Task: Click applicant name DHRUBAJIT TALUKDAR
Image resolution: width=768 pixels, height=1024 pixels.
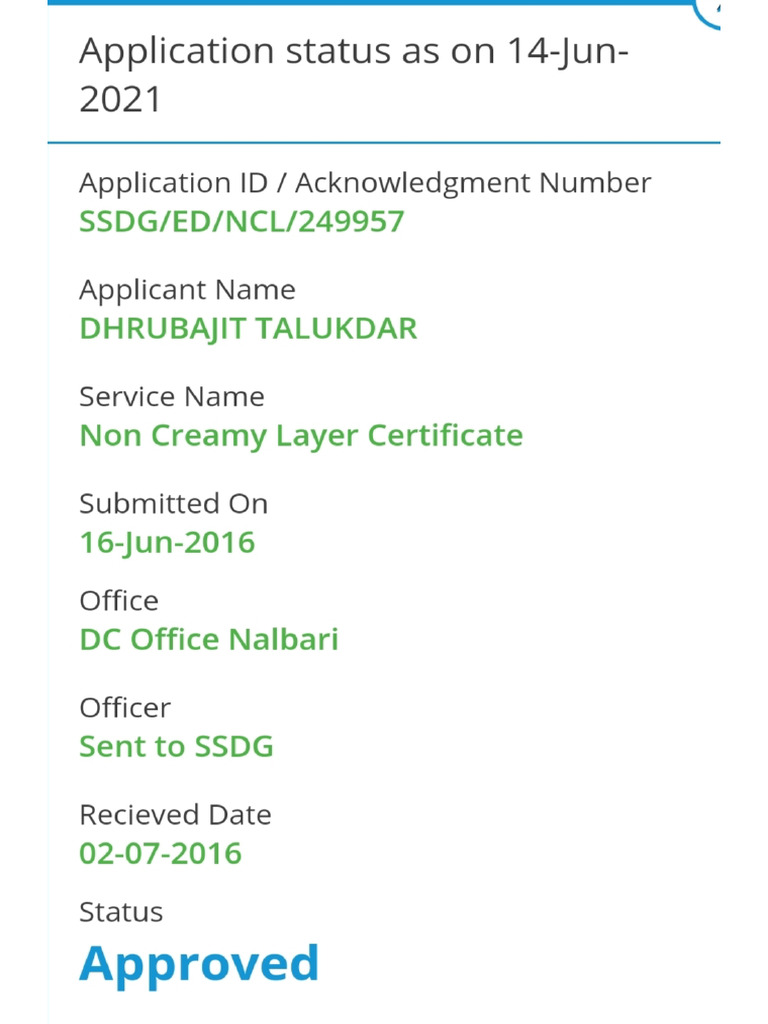Action: 248,328
